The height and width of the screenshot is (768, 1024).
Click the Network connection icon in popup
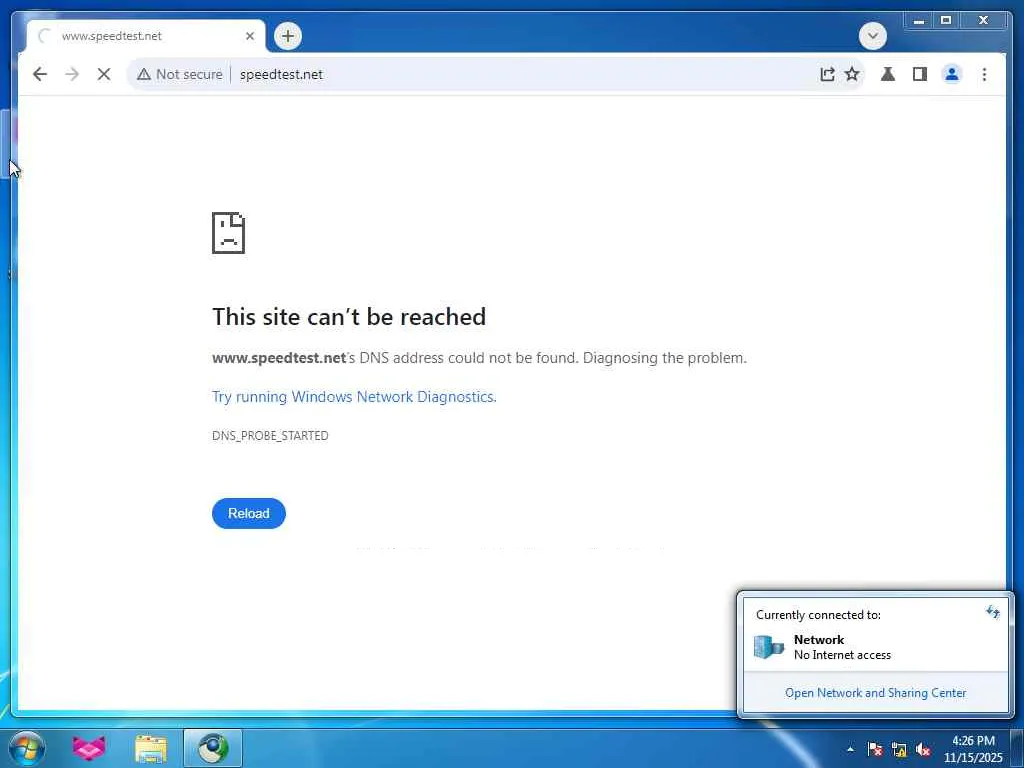769,646
